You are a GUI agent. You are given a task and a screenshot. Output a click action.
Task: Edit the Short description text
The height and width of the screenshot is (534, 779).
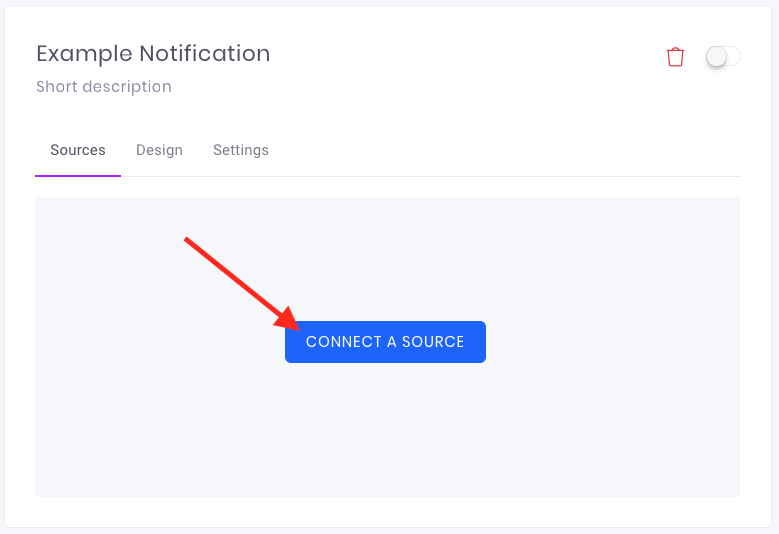[x=104, y=86]
